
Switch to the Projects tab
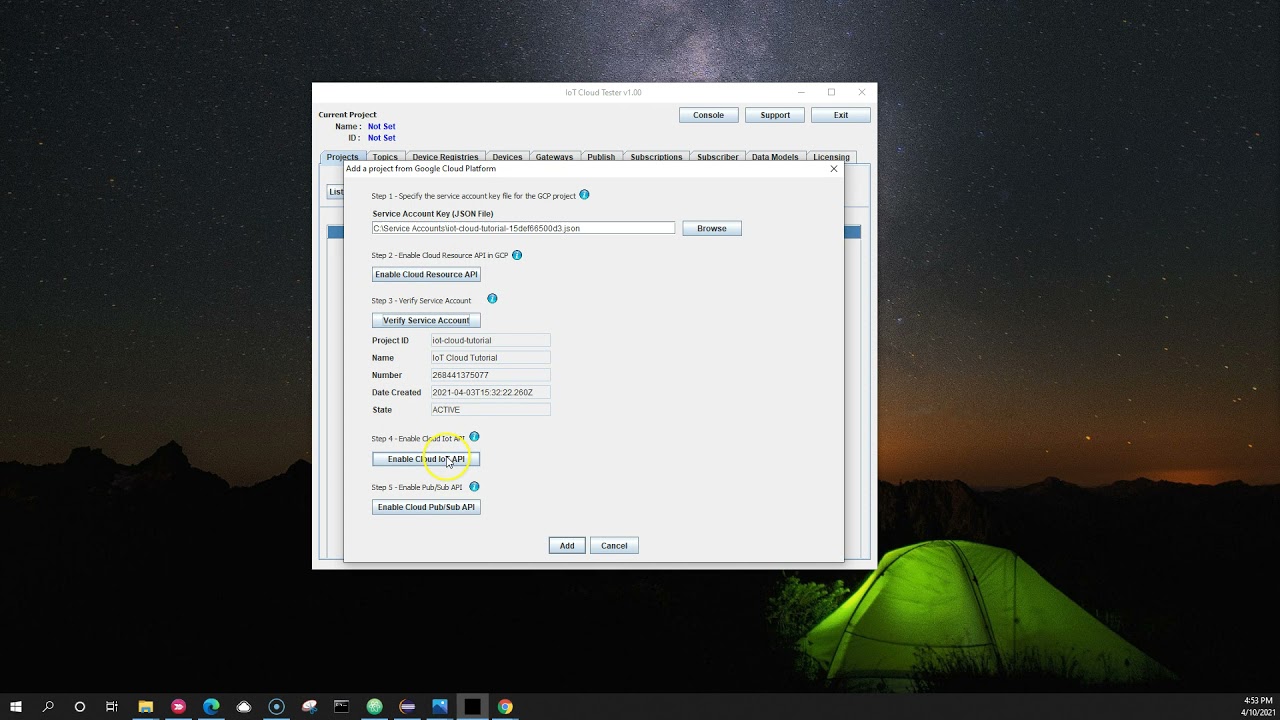pyautogui.click(x=342, y=157)
